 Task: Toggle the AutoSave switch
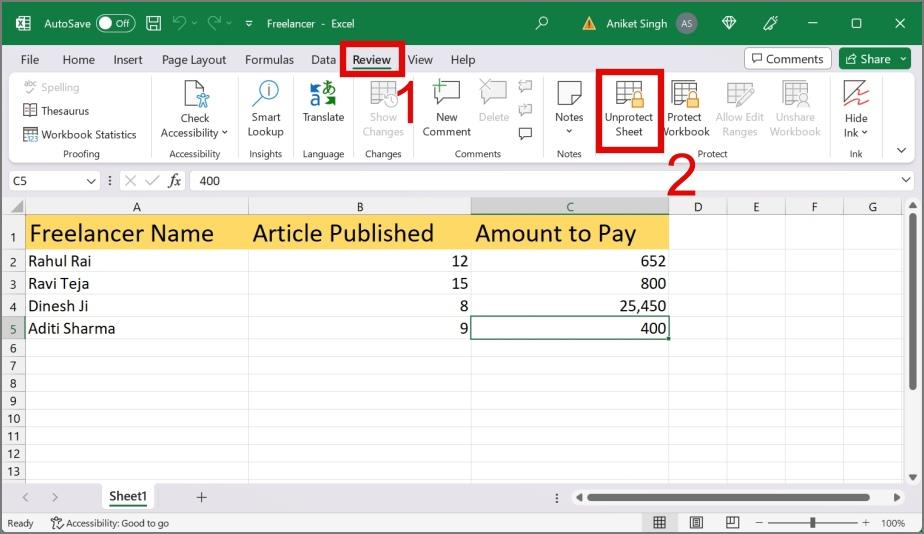point(116,24)
